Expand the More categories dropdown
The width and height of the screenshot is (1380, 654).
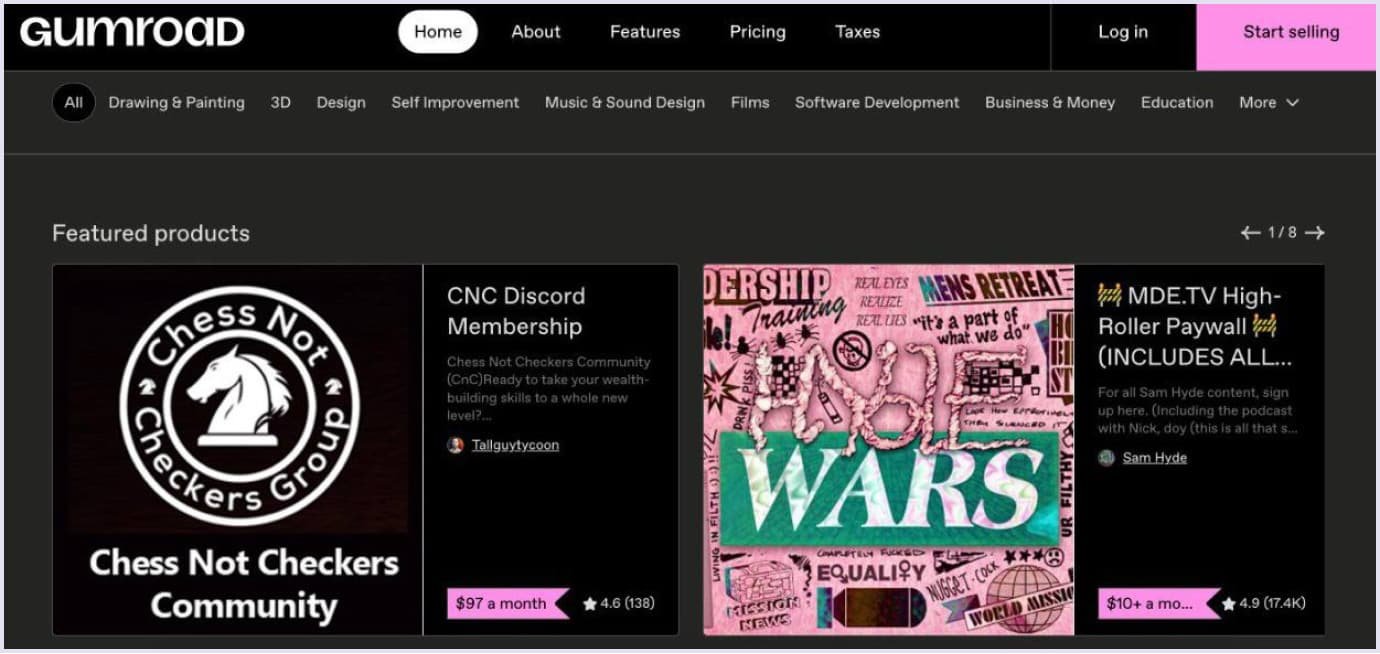(x=1268, y=102)
